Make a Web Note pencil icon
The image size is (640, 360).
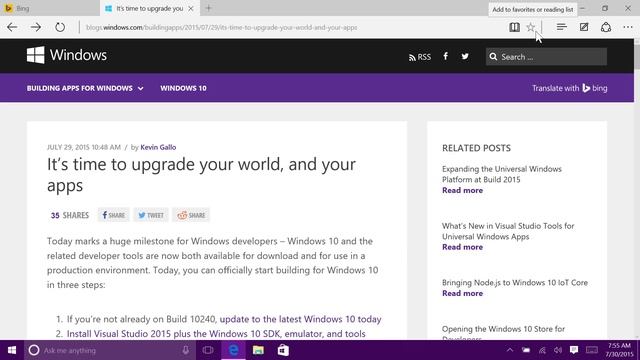[584, 27]
